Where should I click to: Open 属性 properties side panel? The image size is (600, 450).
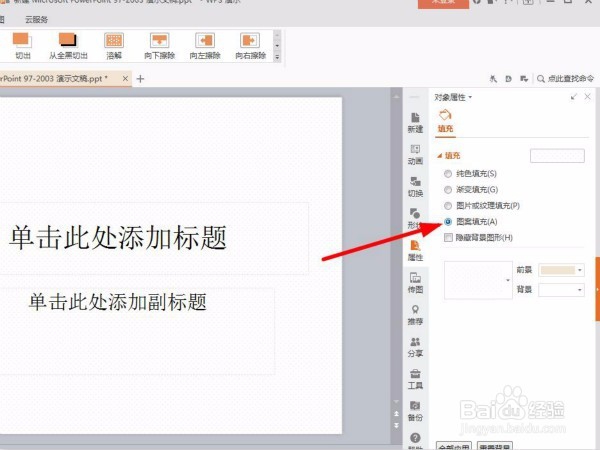pos(415,251)
